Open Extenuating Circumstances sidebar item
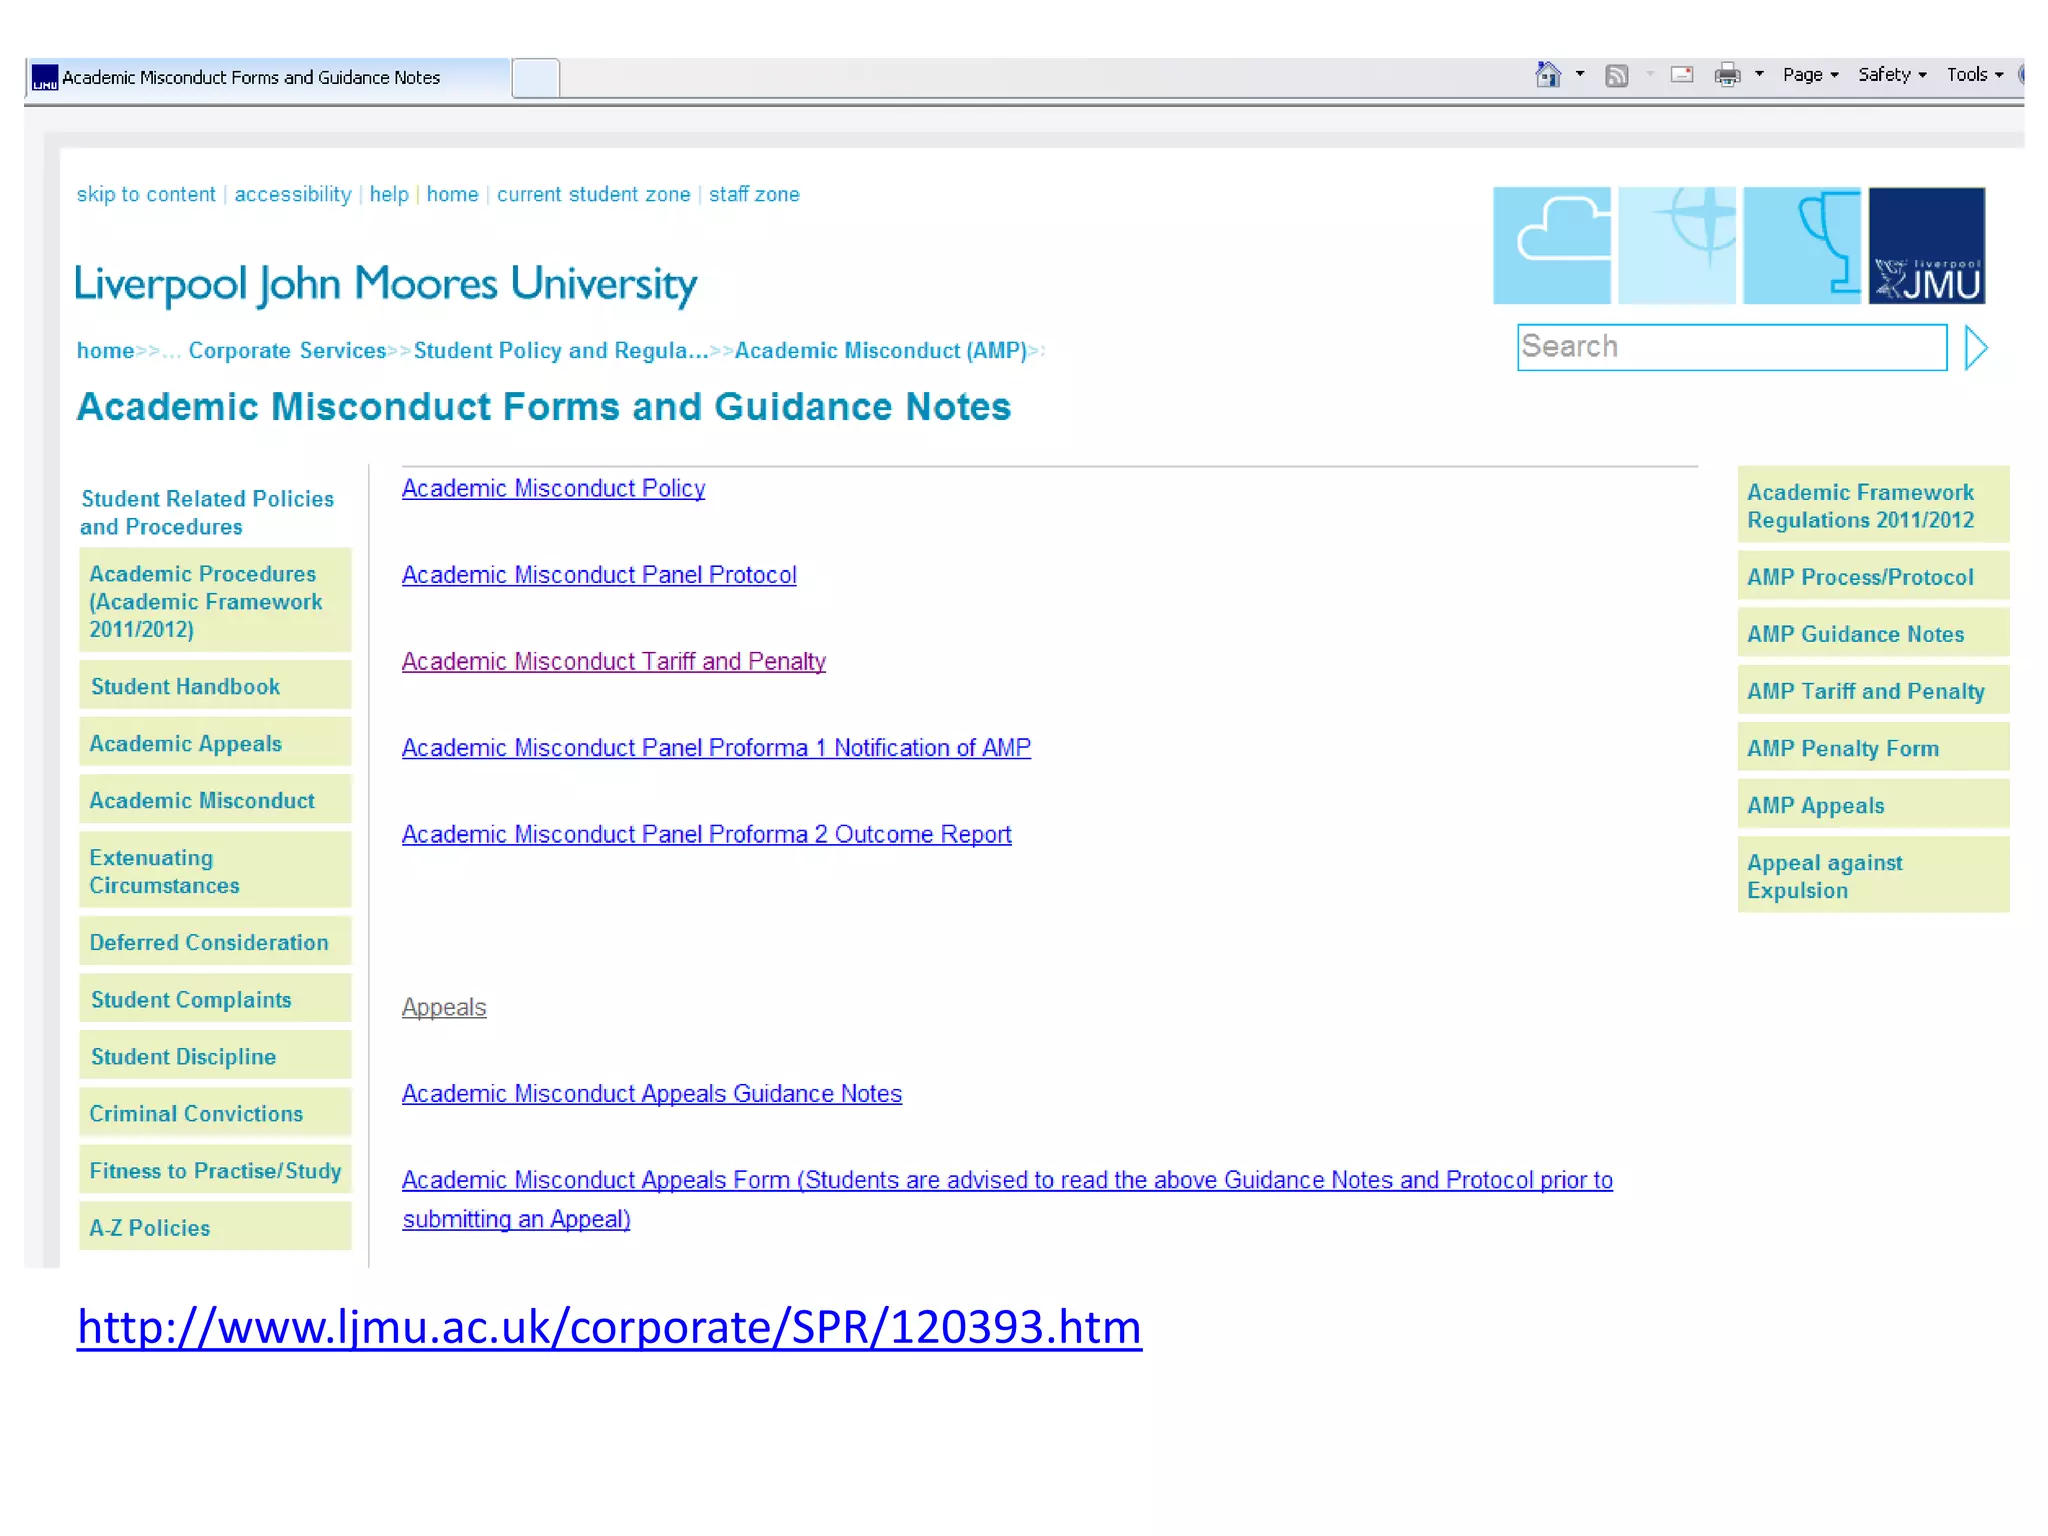2048x1536 pixels. click(215, 871)
